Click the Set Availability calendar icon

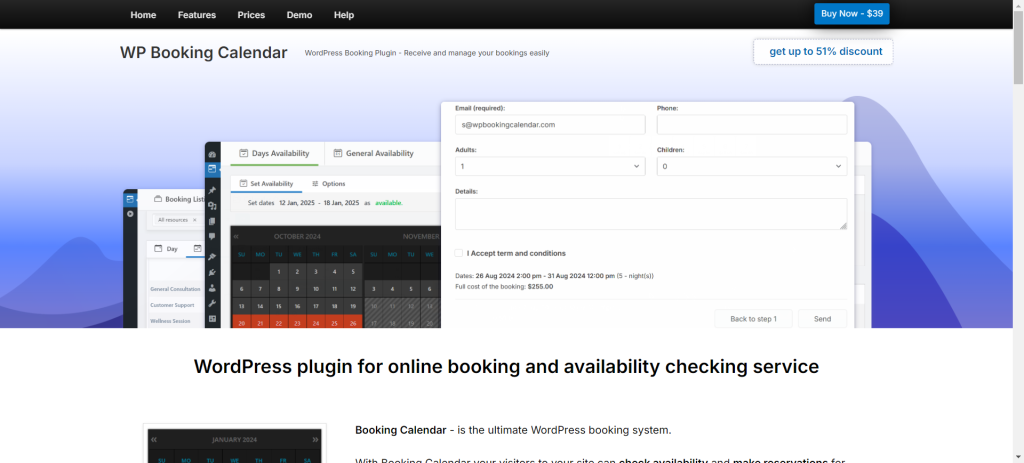pos(244,184)
